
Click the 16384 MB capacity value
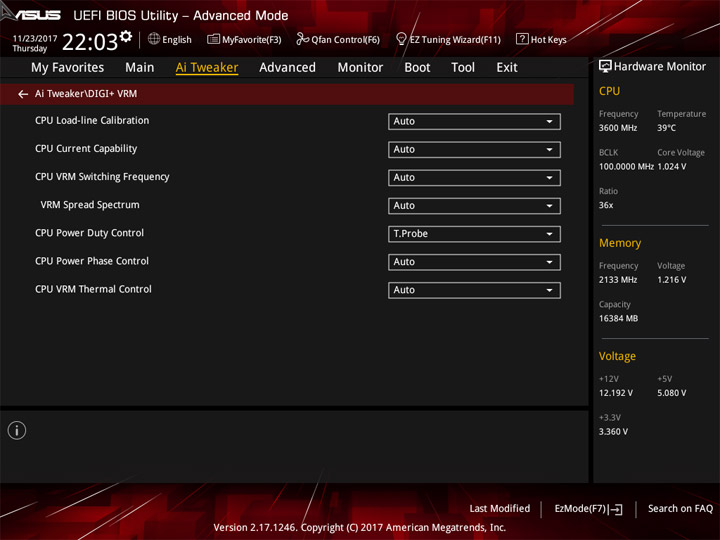(x=618, y=318)
